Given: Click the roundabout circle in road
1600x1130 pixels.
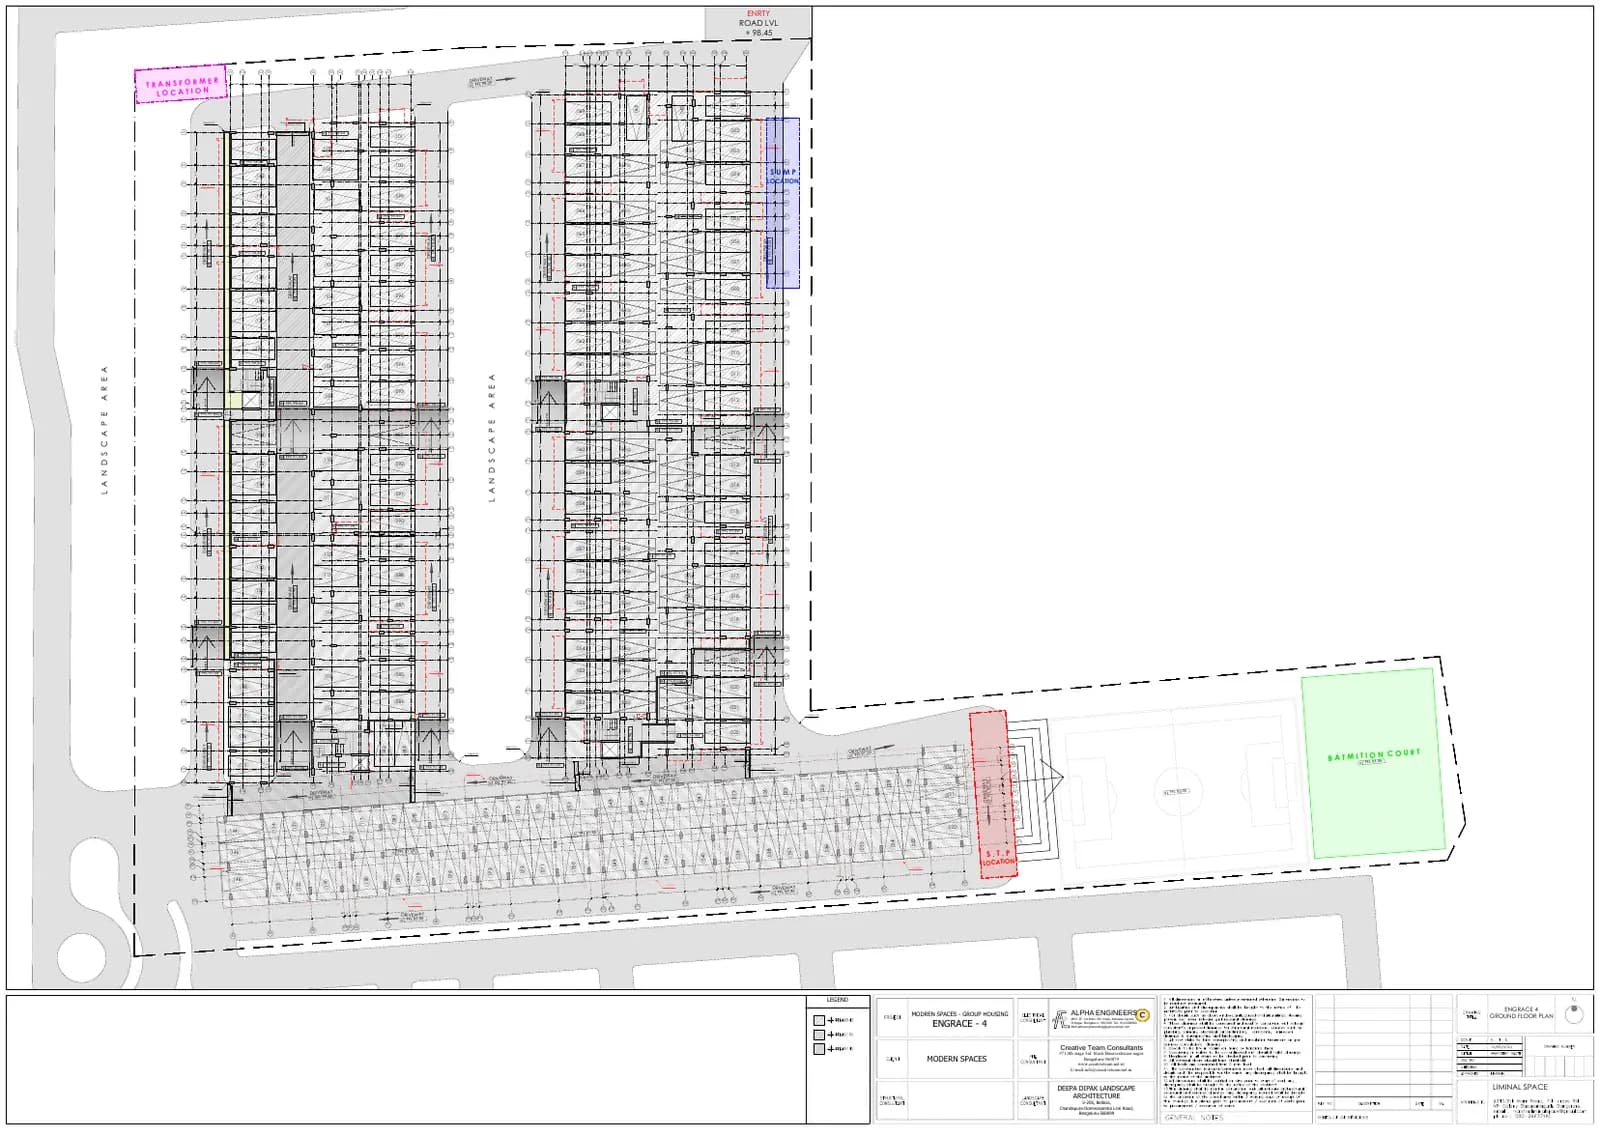Looking at the screenshot, I should coord(82,958).
